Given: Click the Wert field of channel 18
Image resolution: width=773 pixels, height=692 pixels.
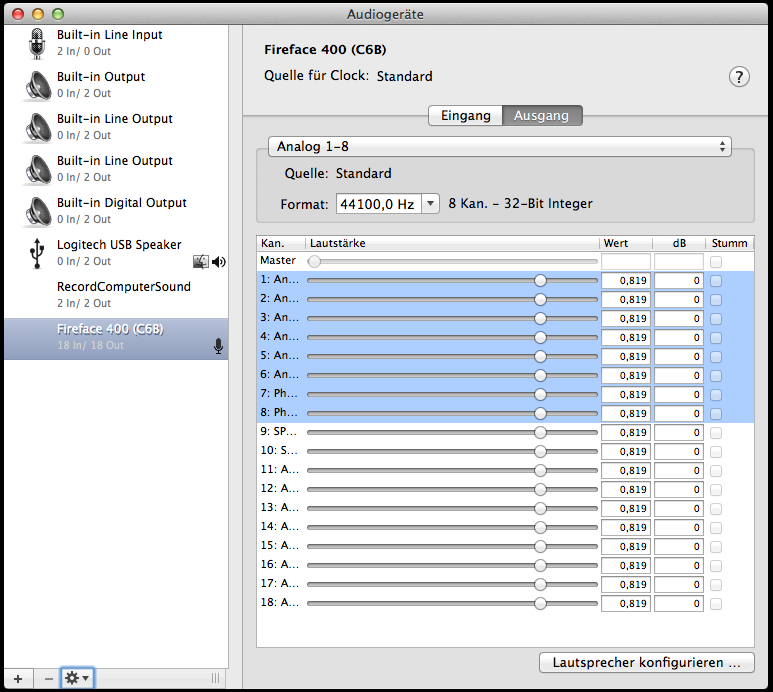Looking at the screenshot, I should pyautogui.click(x=626, y=604).
